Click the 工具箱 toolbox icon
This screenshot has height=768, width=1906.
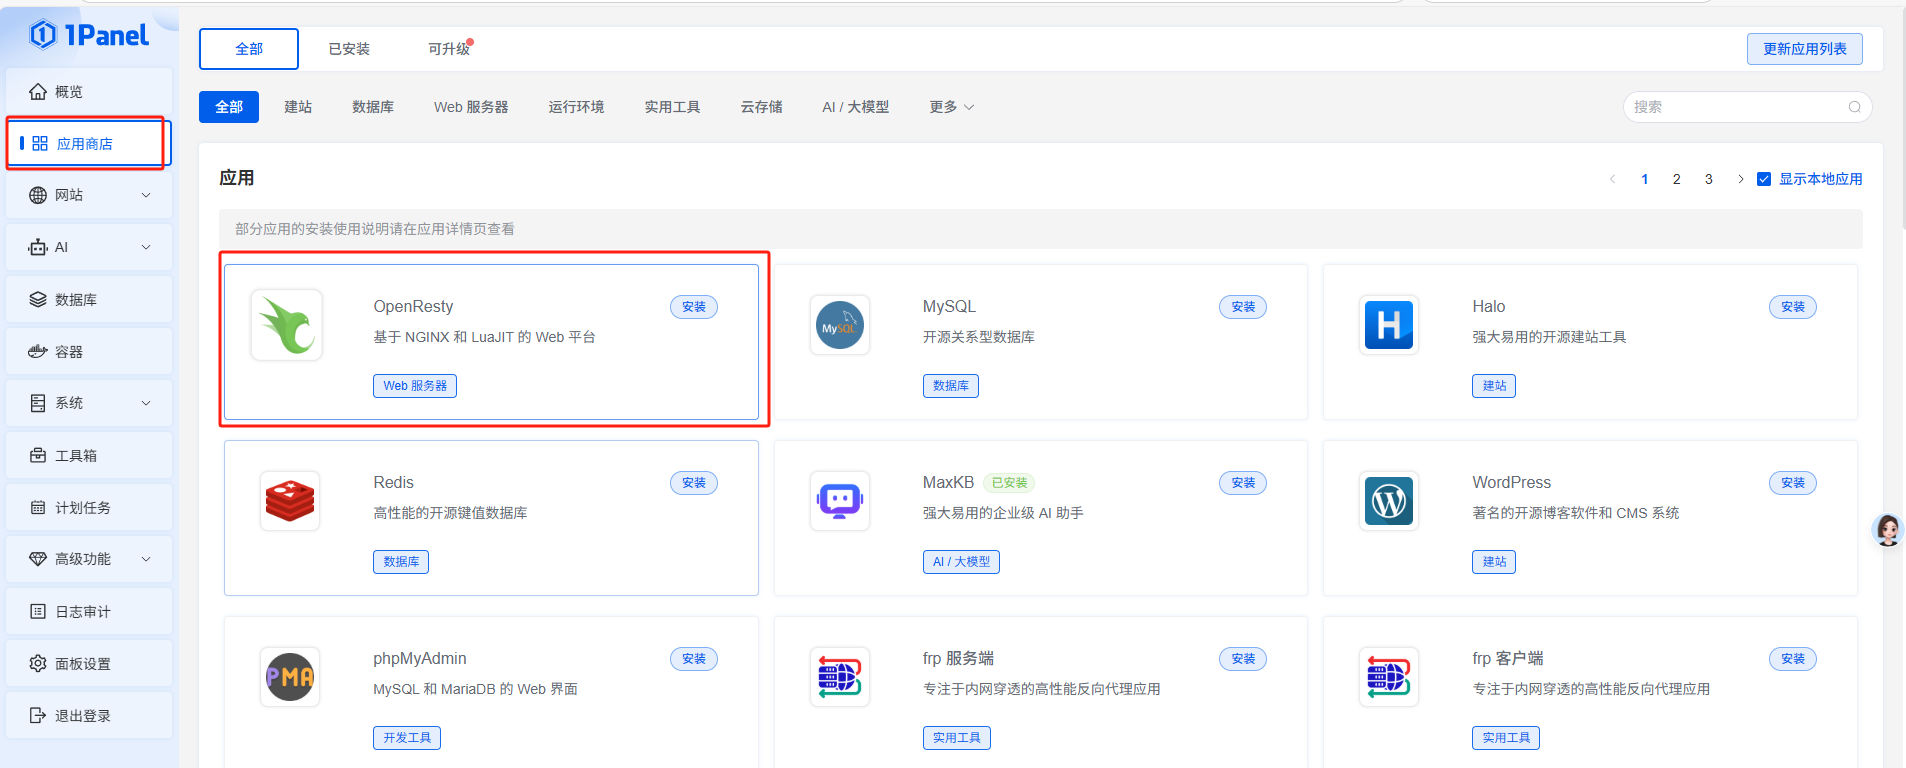pyautogui.click(x=38, y=455)
